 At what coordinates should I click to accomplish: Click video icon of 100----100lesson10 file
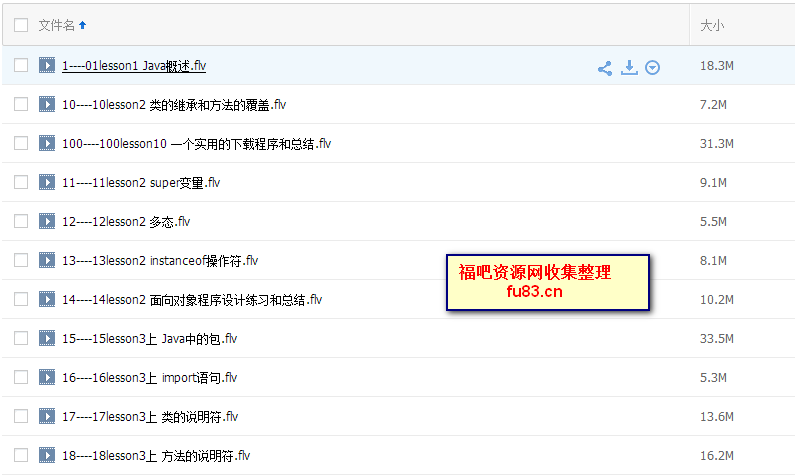[47, 143]
